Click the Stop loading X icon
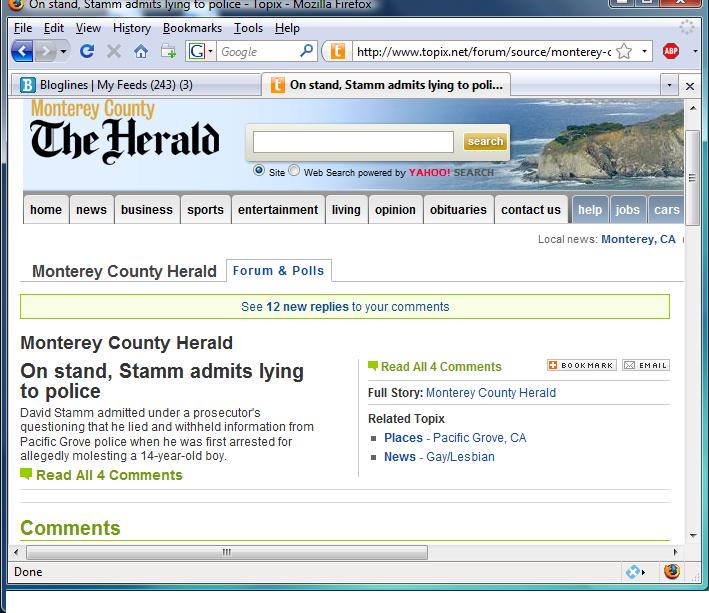 pyautogui.click(x=114, y=51)
